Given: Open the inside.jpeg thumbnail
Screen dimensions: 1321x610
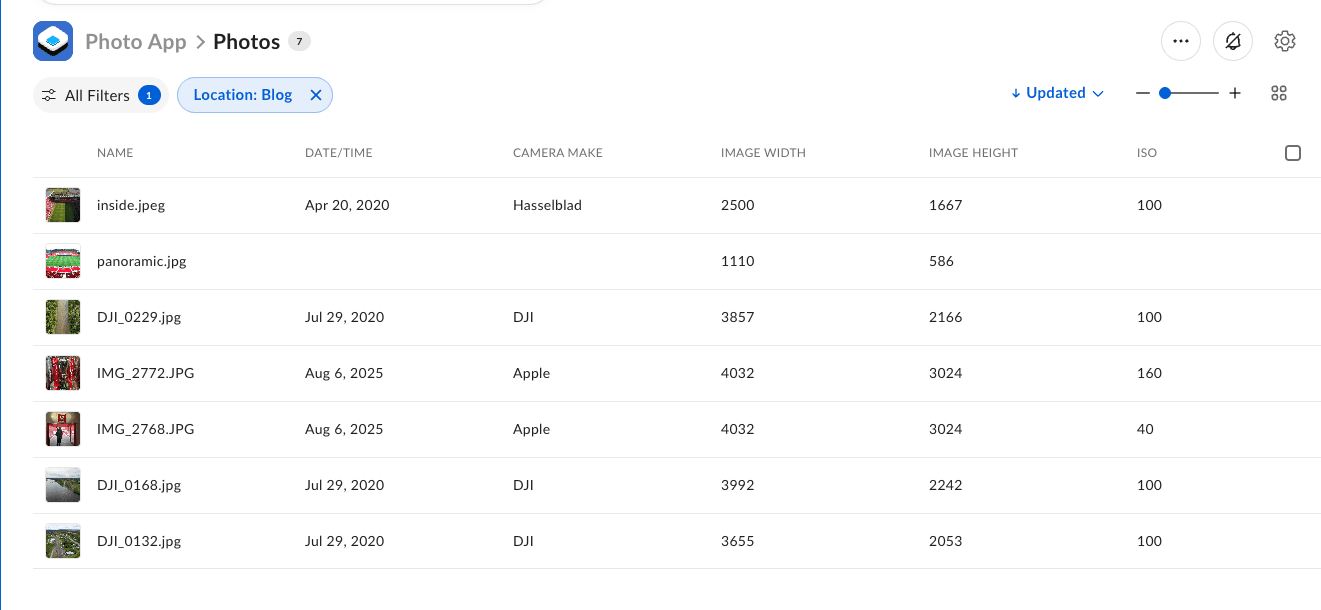Looking at the screenshot, I should pos(63,205).
